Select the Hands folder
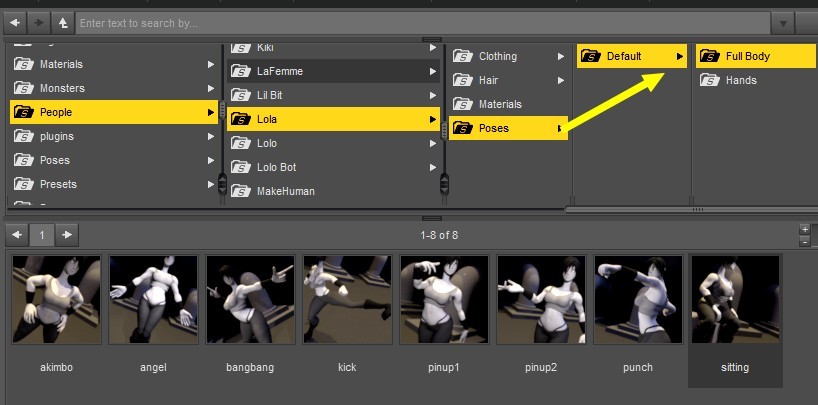The height and width of the screenshot is (405, 818). pos(756,80)
